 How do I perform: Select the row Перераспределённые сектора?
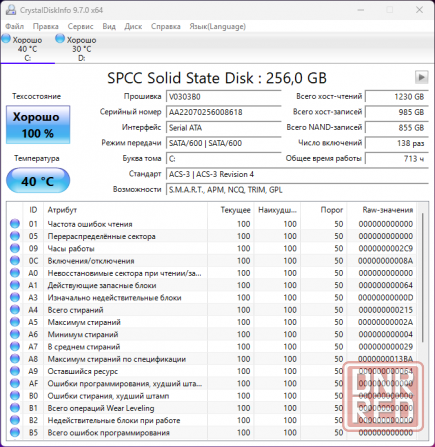click(x=212, y=236)
